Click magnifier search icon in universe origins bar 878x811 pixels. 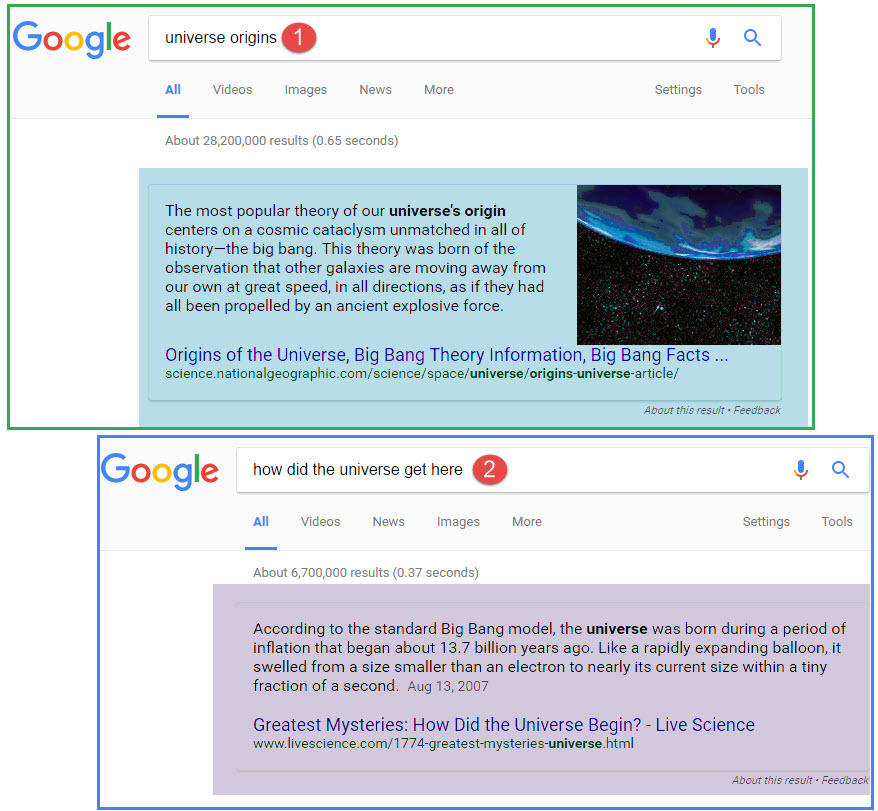click(752, 38)
